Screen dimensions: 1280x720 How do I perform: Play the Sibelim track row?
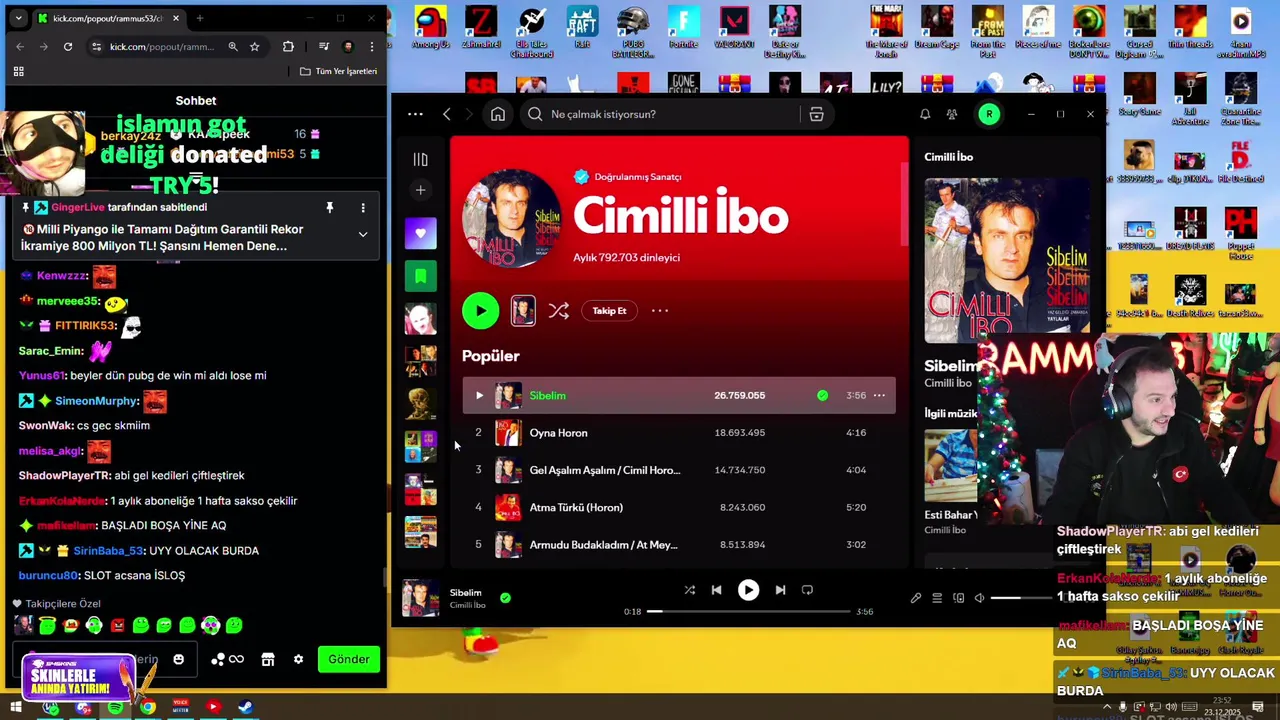479,395
